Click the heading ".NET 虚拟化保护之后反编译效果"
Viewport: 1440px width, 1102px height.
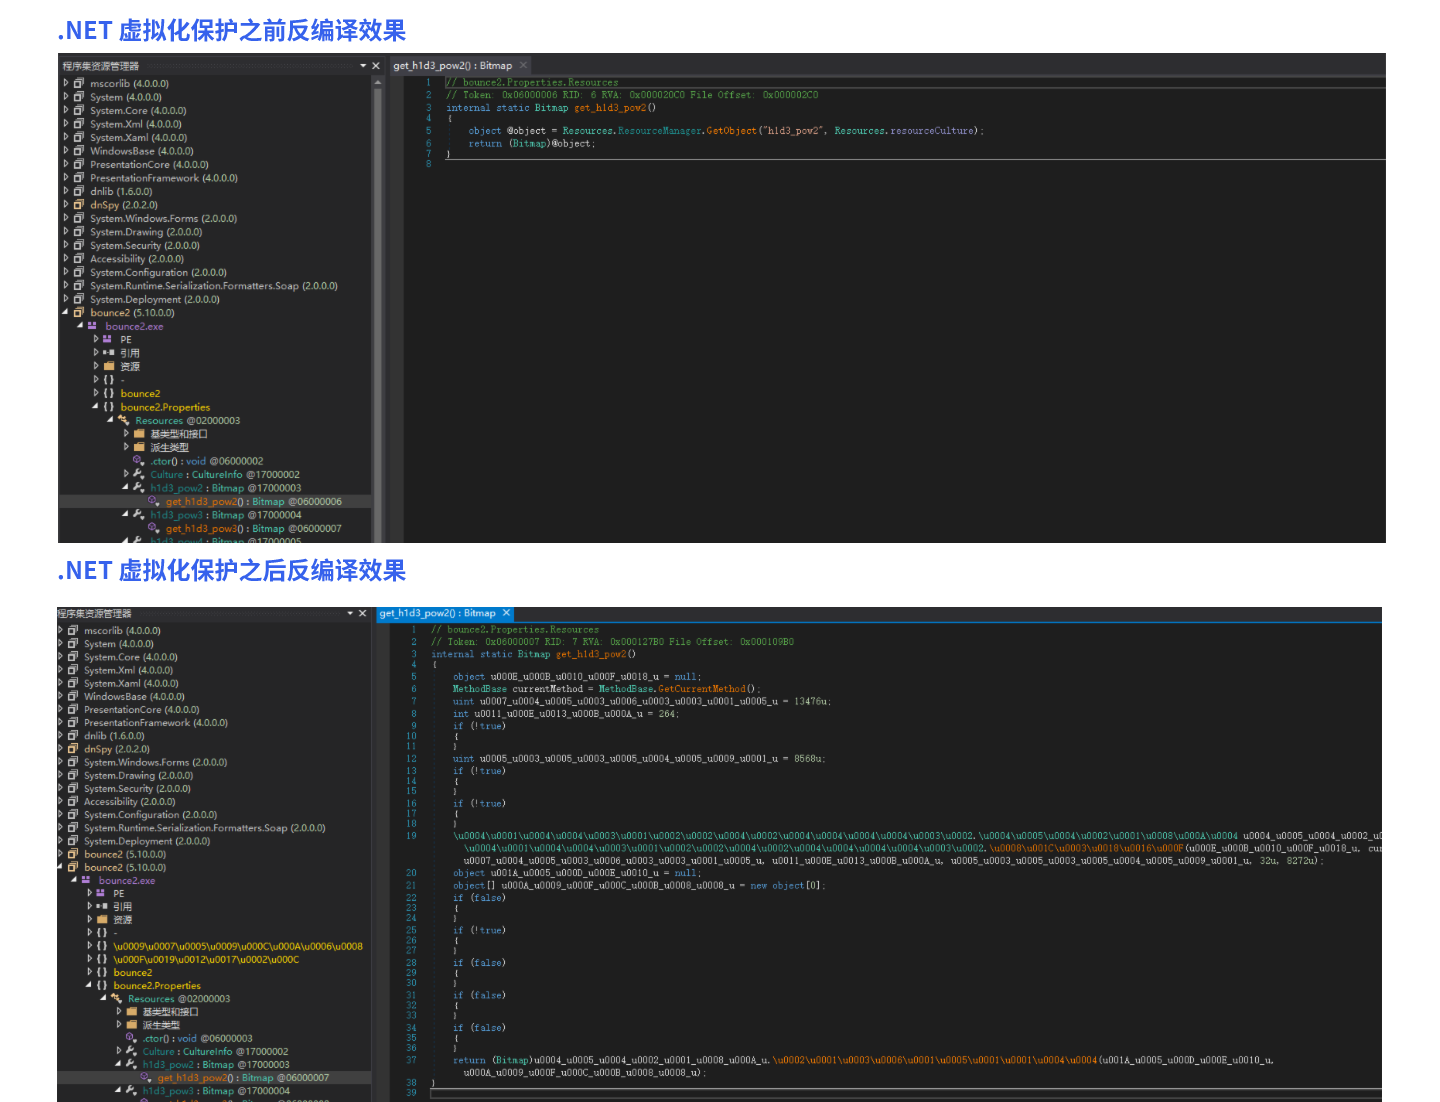coord(232,571)
